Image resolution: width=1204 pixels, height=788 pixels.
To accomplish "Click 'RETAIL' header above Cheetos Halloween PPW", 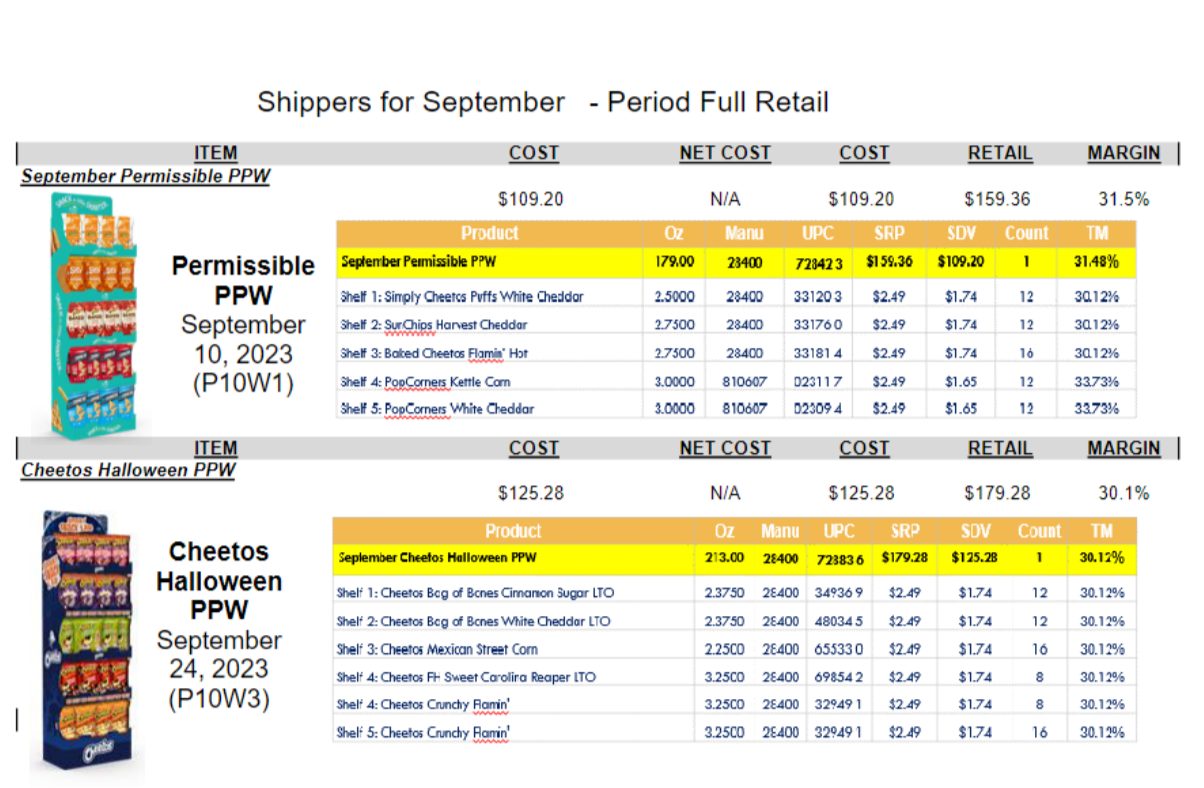I will coord(999,449).
